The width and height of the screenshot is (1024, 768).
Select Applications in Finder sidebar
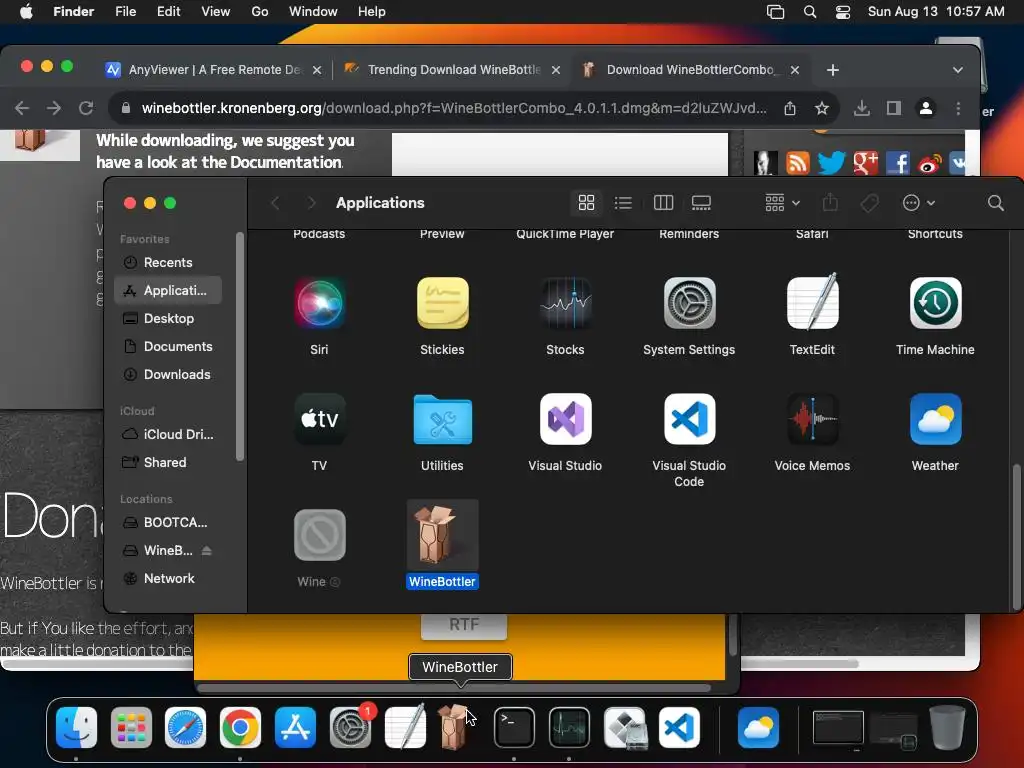(x=168, y=290)
